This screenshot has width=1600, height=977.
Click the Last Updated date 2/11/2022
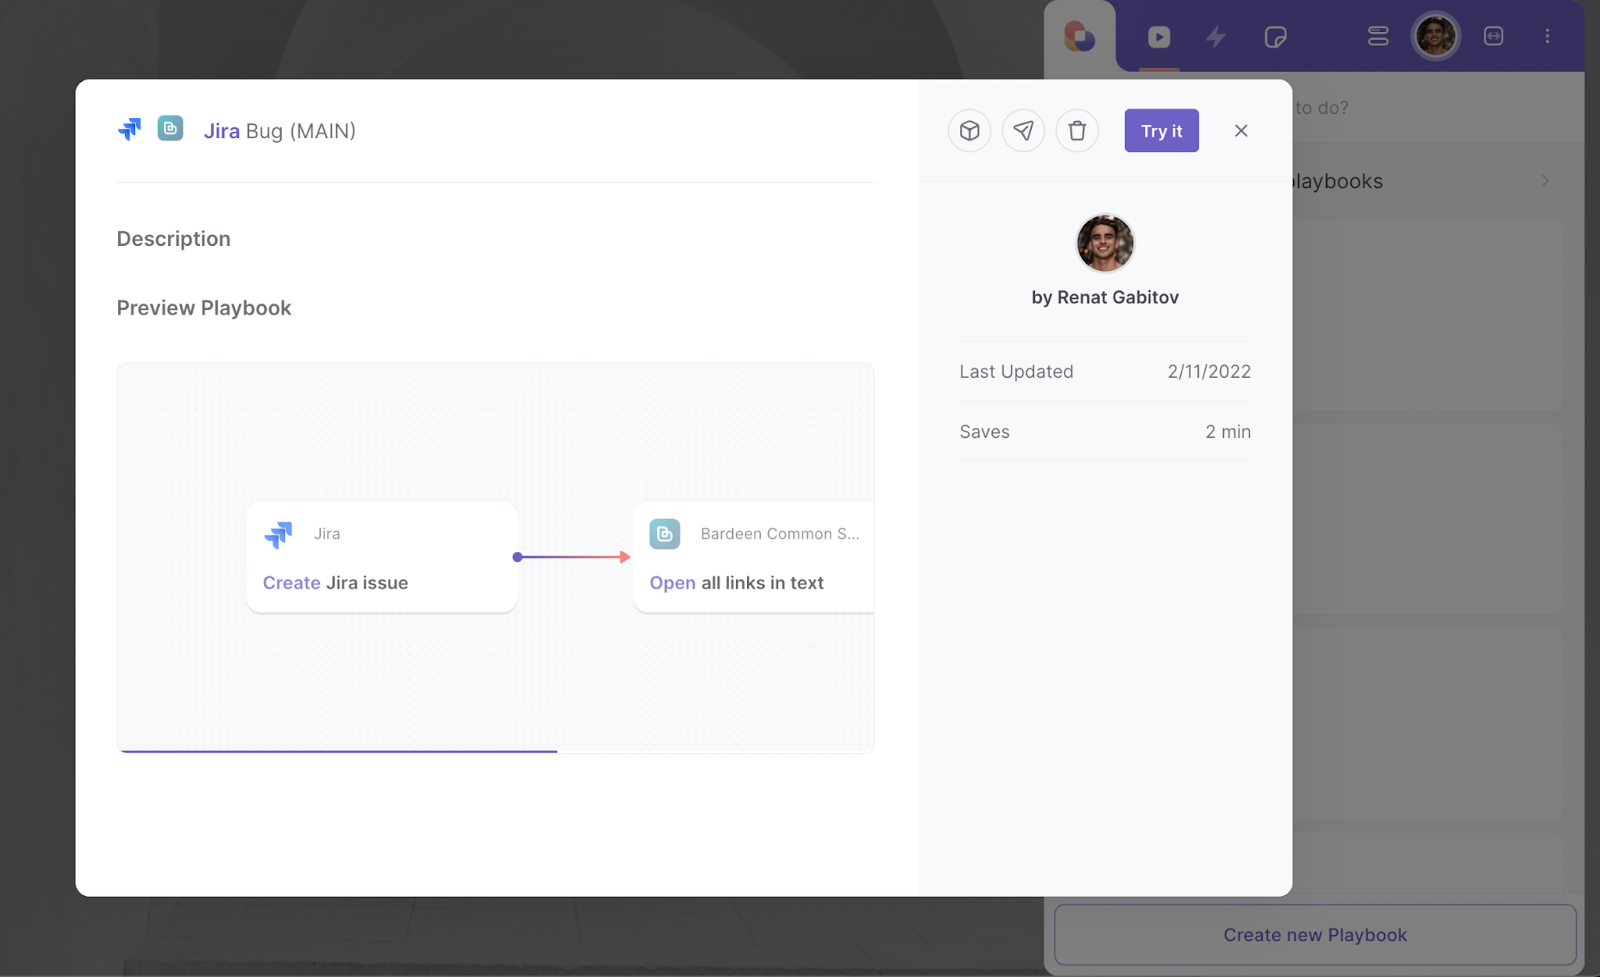coord(1209,372)
